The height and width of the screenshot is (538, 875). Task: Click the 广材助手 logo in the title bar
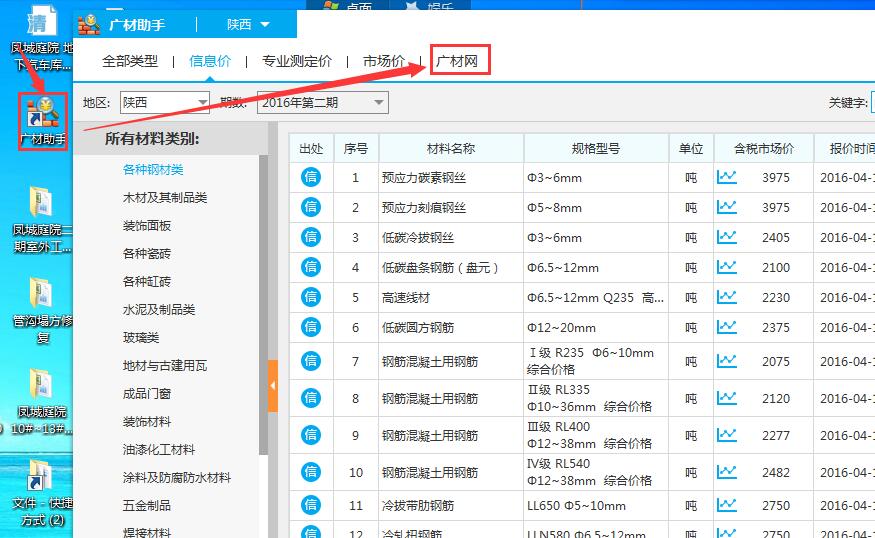coord(89,25)
